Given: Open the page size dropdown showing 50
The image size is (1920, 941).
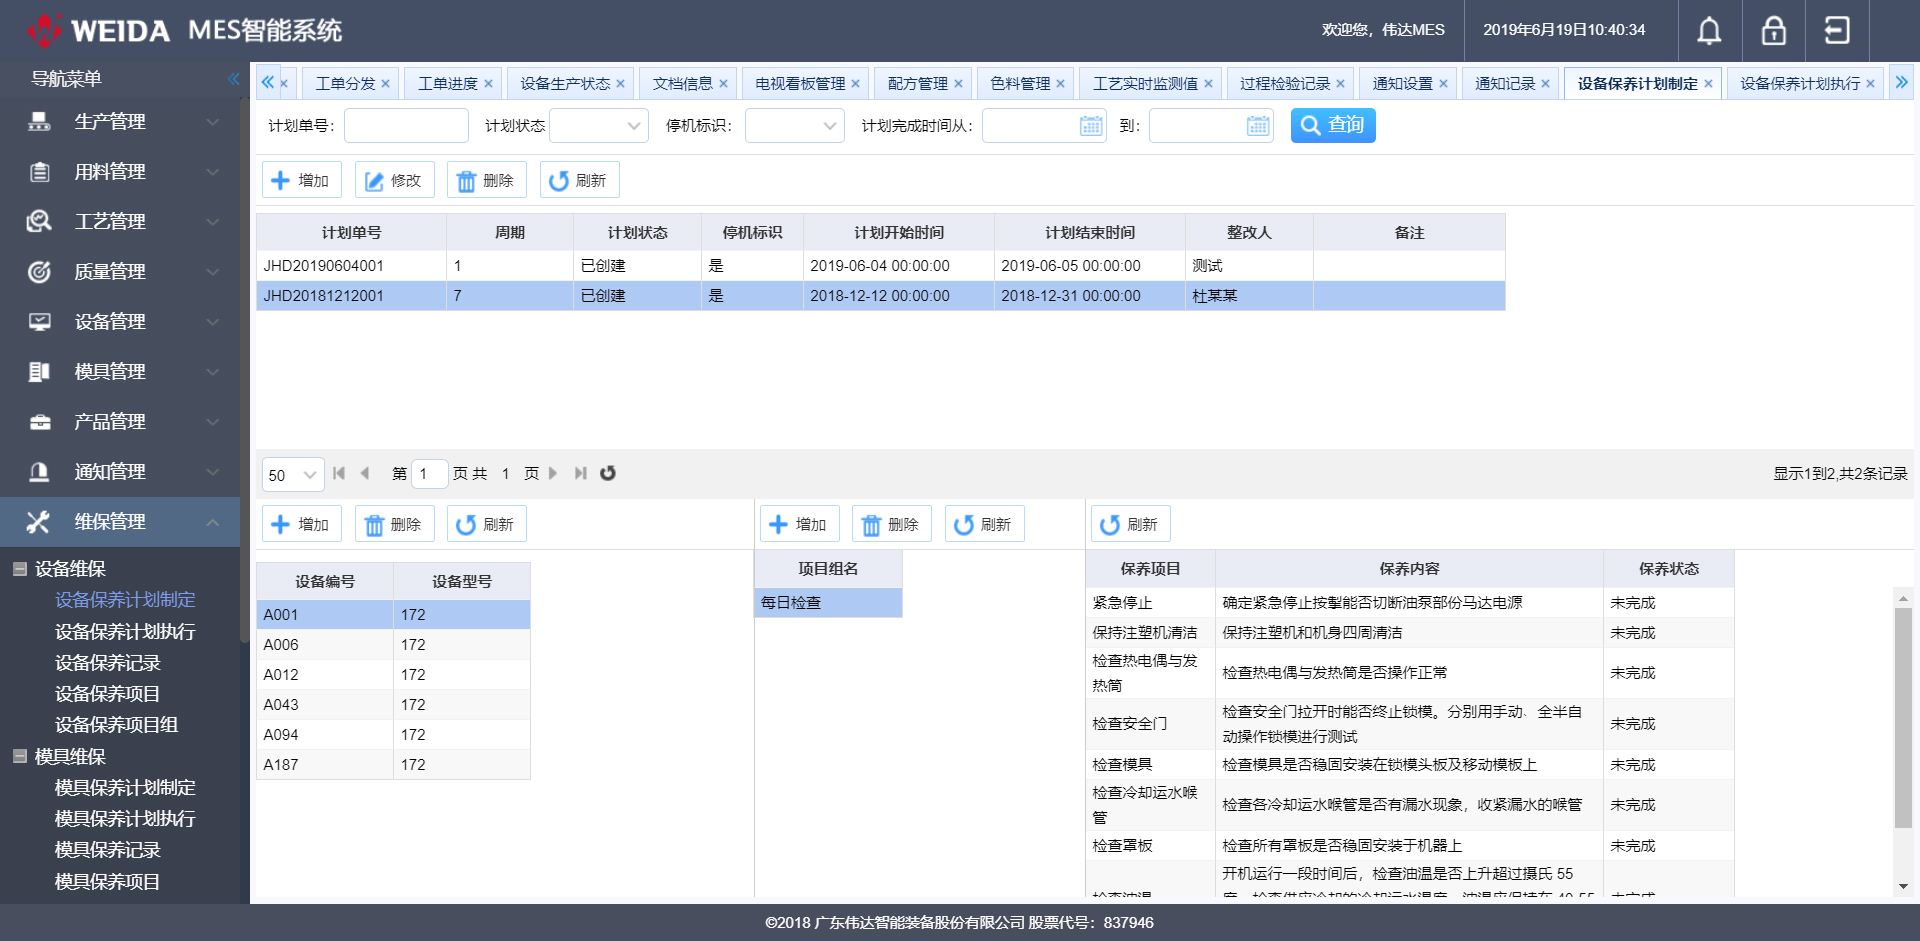Looking at the screenshot, I should [292, 475].
